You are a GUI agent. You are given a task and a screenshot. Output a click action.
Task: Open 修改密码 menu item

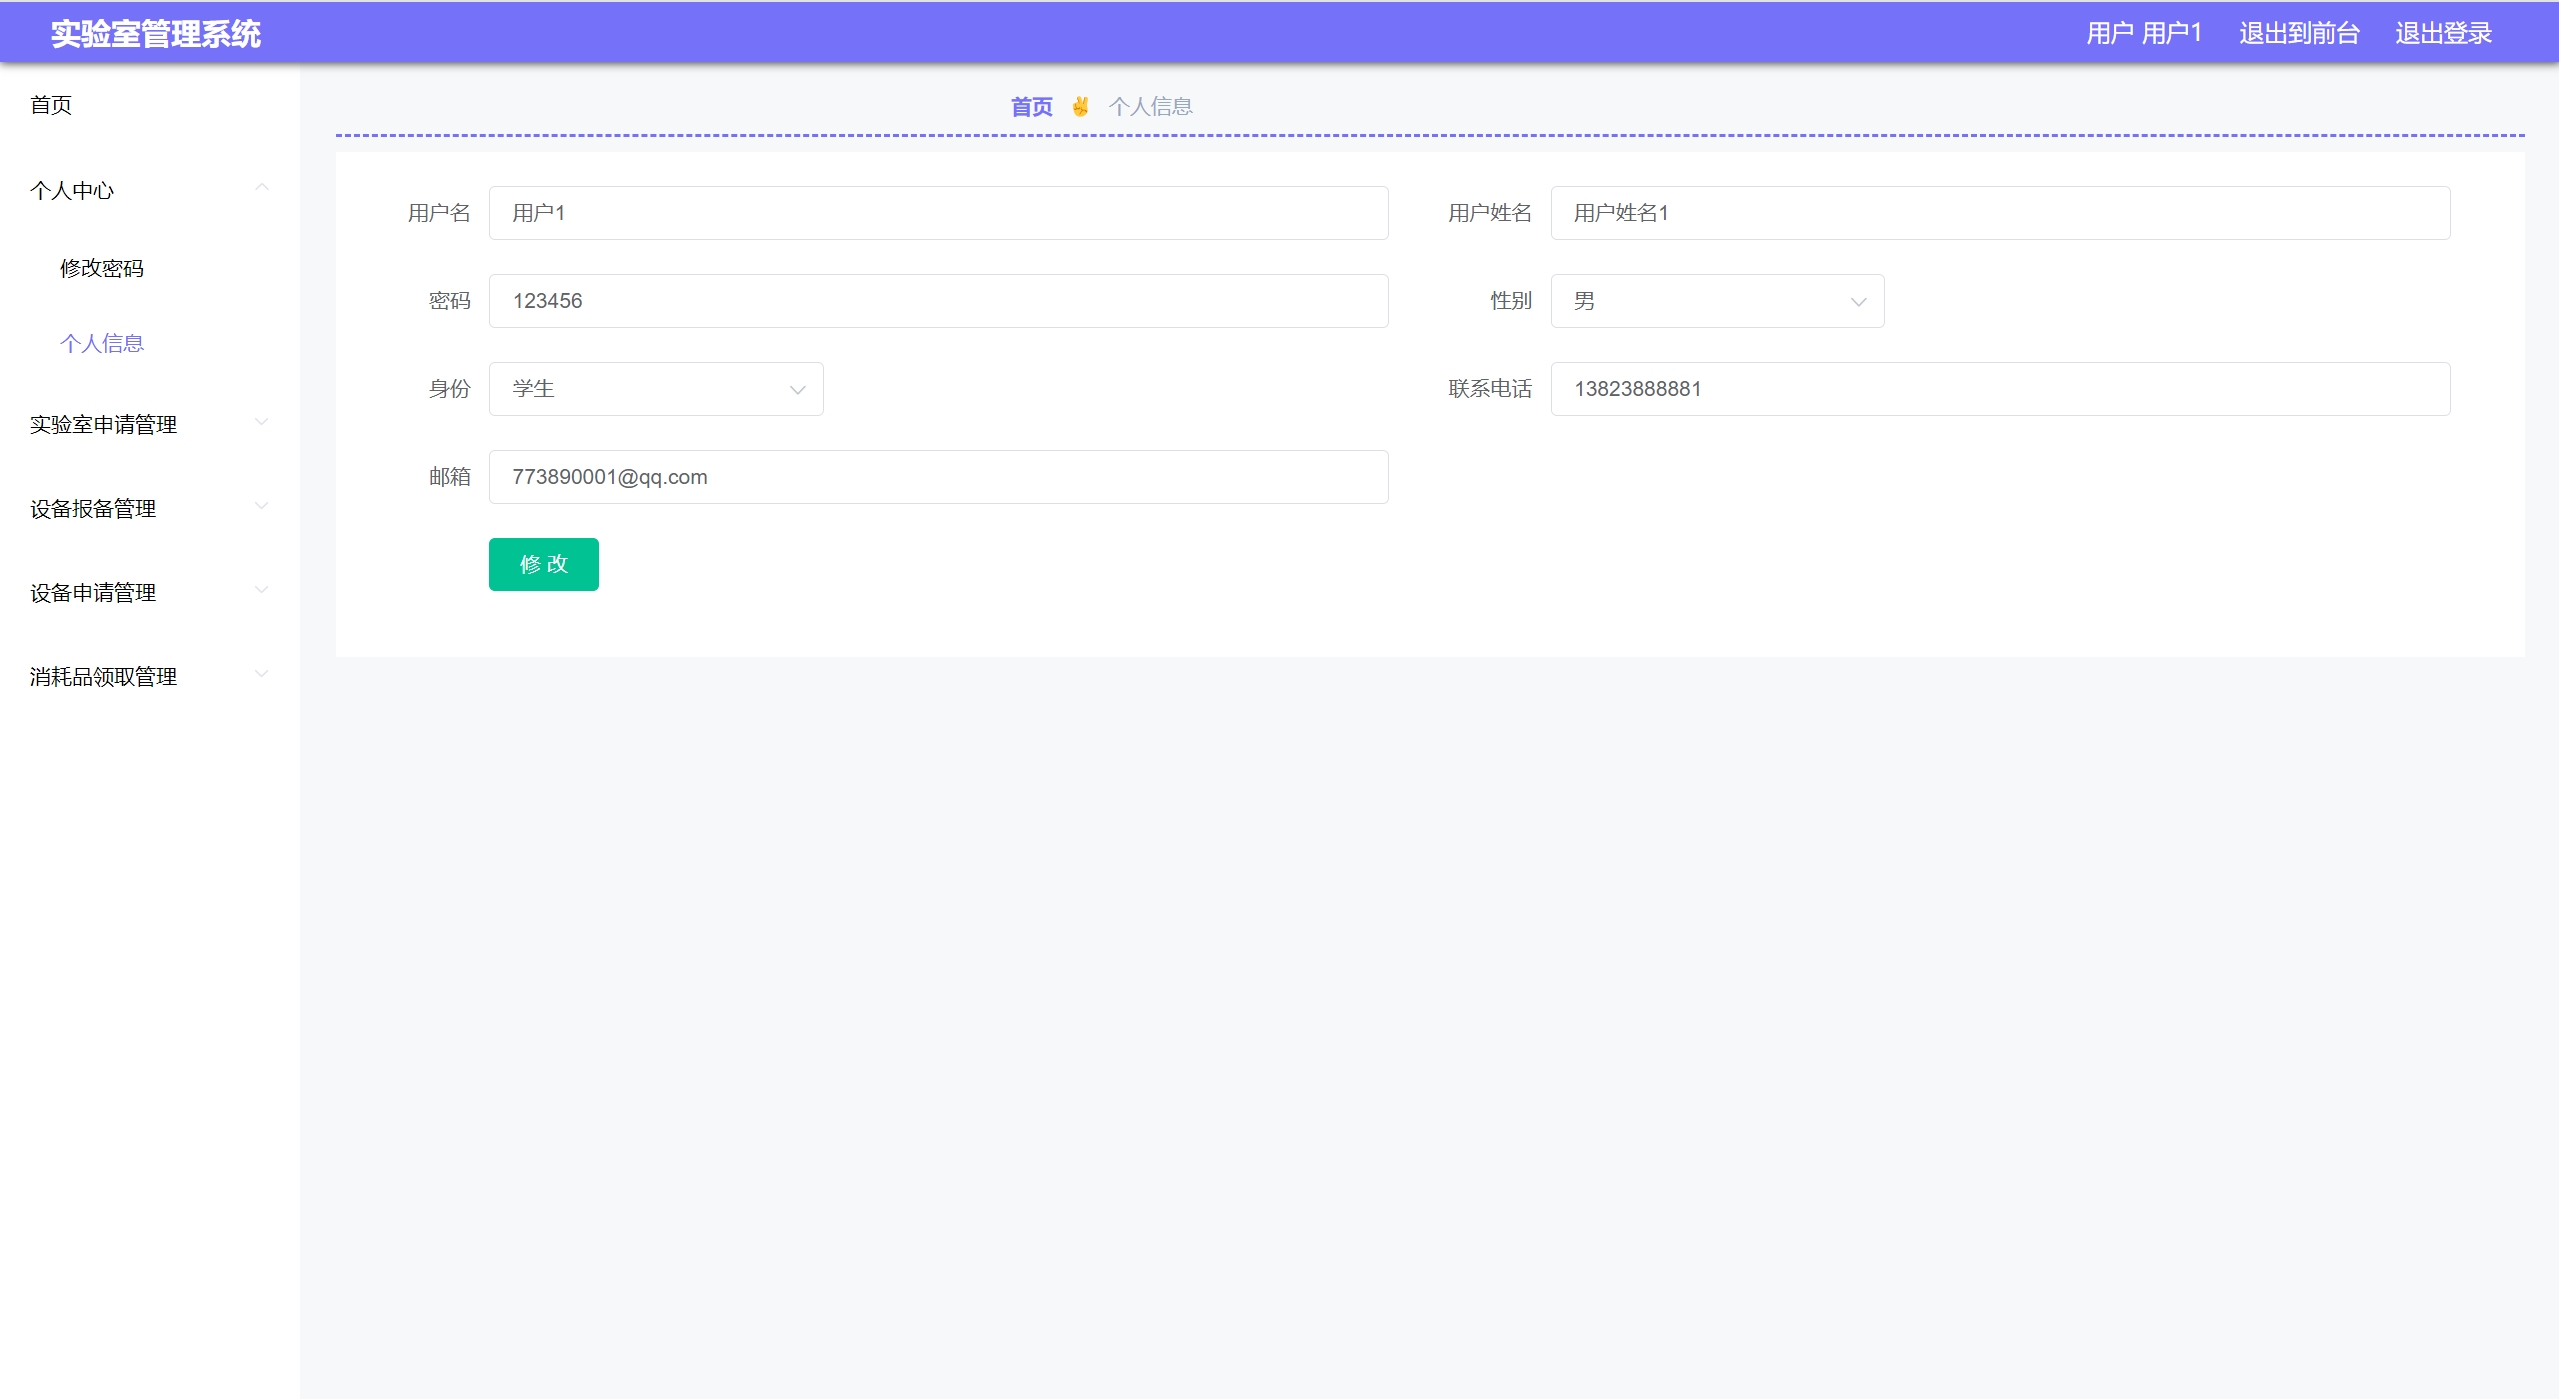[x=102, y=268]
